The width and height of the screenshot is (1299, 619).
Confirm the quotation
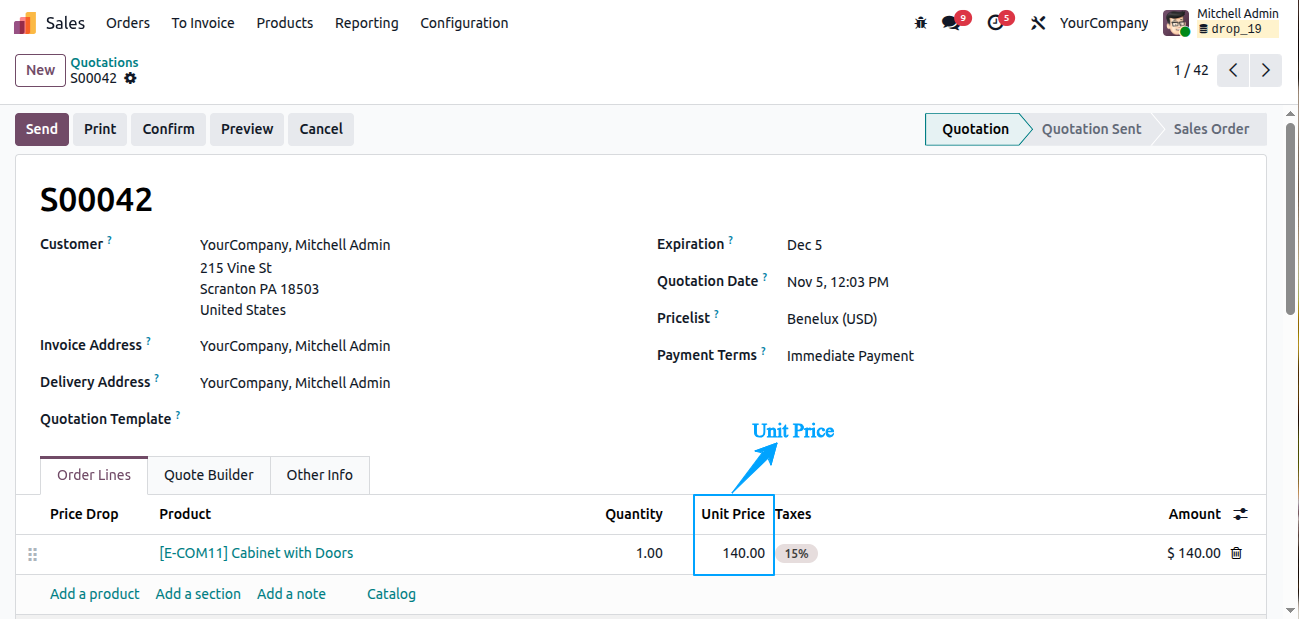[169, 129]
